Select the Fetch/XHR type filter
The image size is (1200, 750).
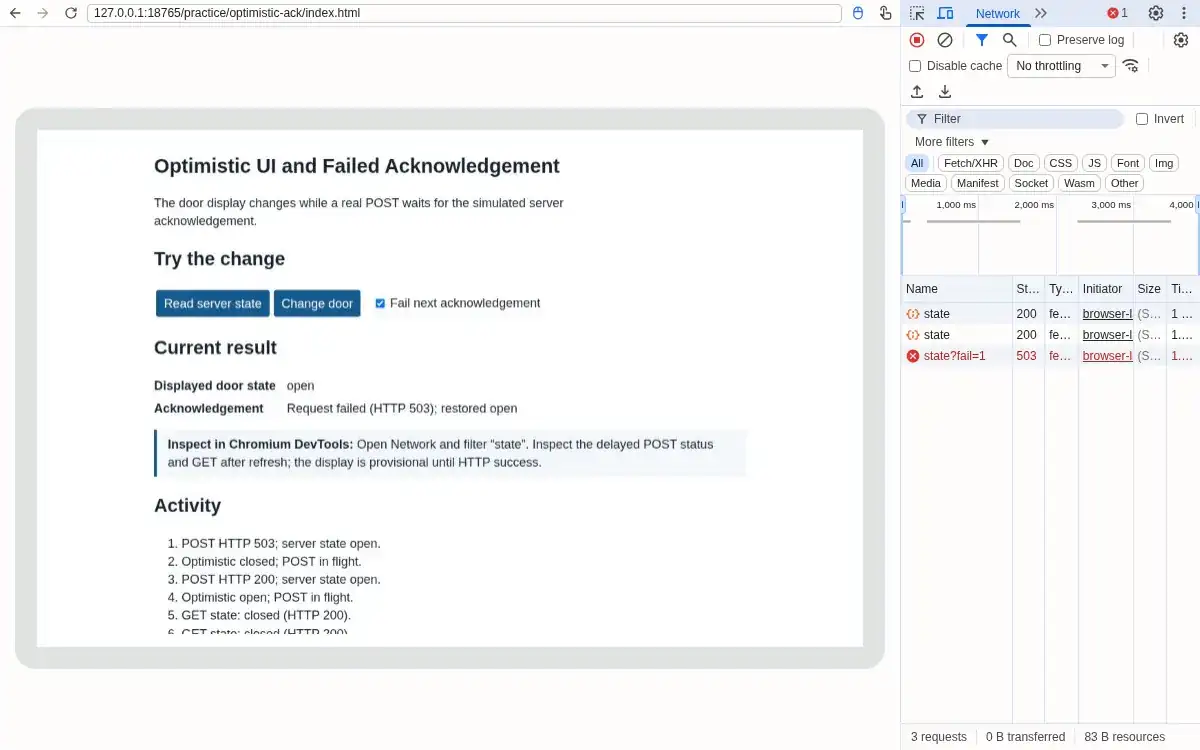coord(971,163)
